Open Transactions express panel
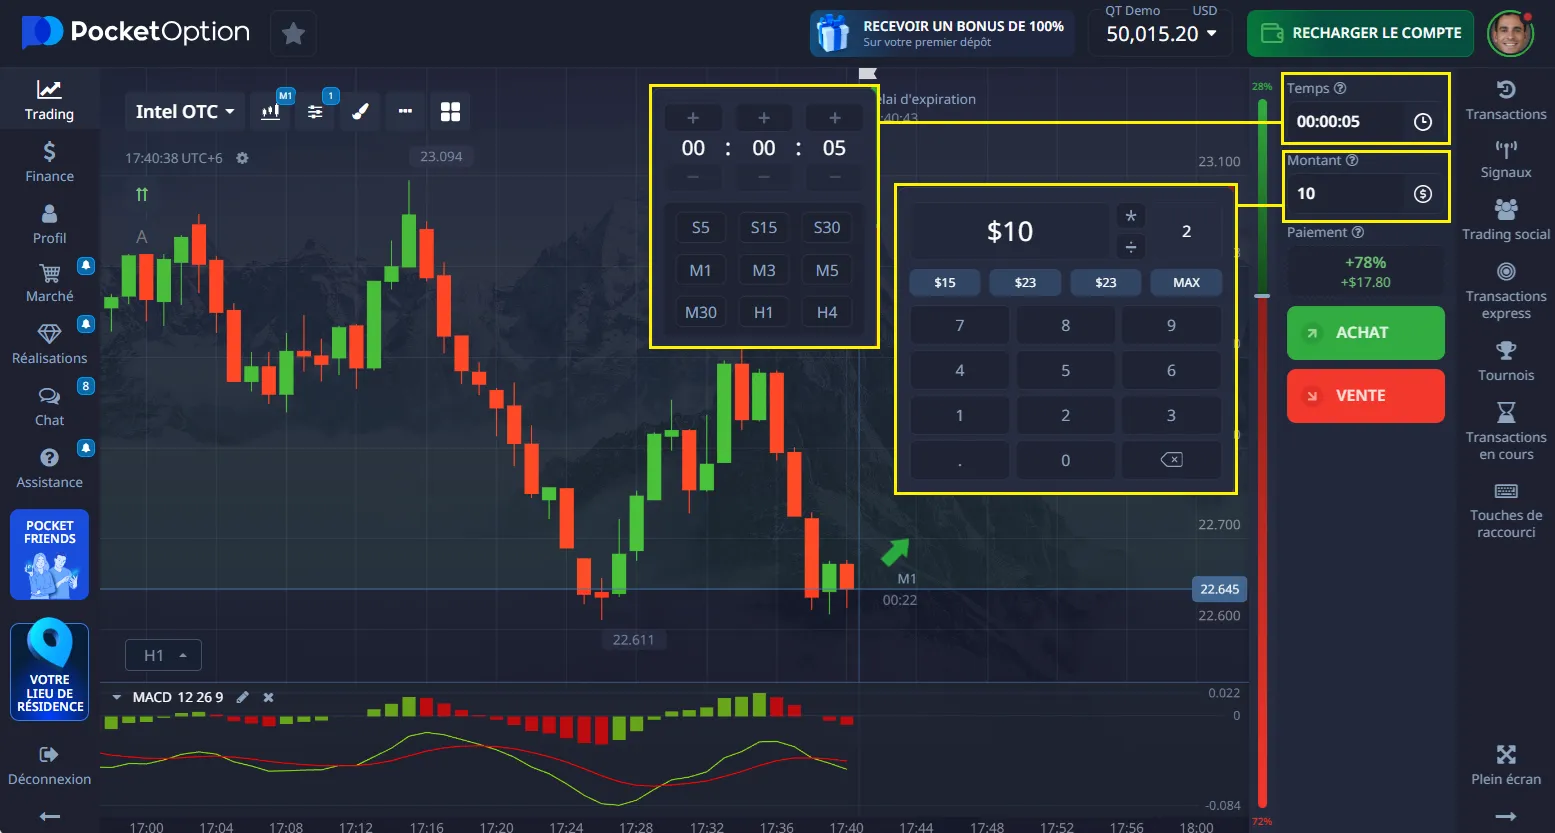The width and height of the screenshot is (1555, 833). click(1506, 290)
